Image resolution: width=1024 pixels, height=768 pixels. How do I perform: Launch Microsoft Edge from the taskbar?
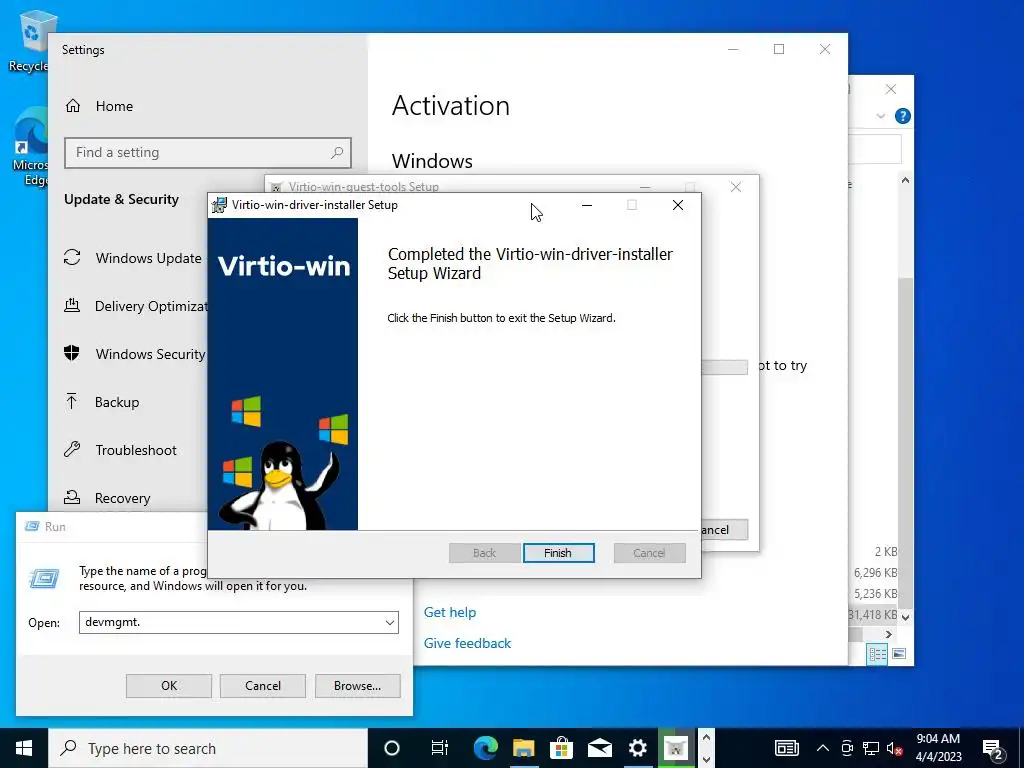tap(485, 748)
